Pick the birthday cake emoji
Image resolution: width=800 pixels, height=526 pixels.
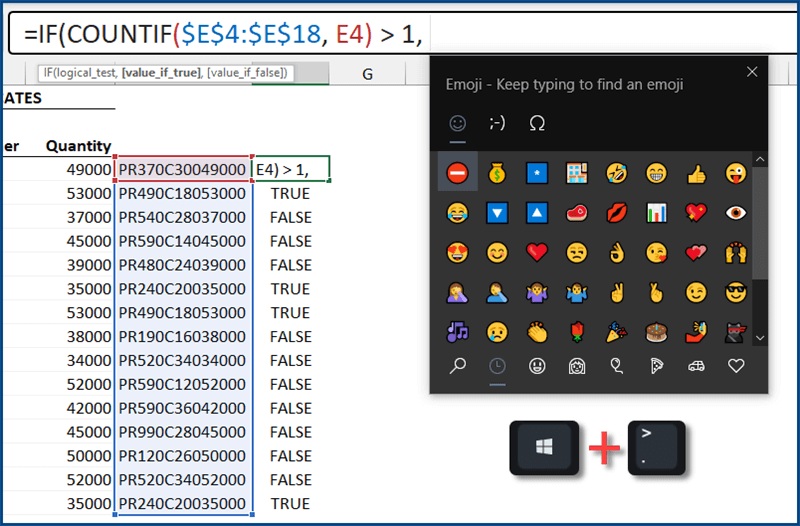point(657,331)
